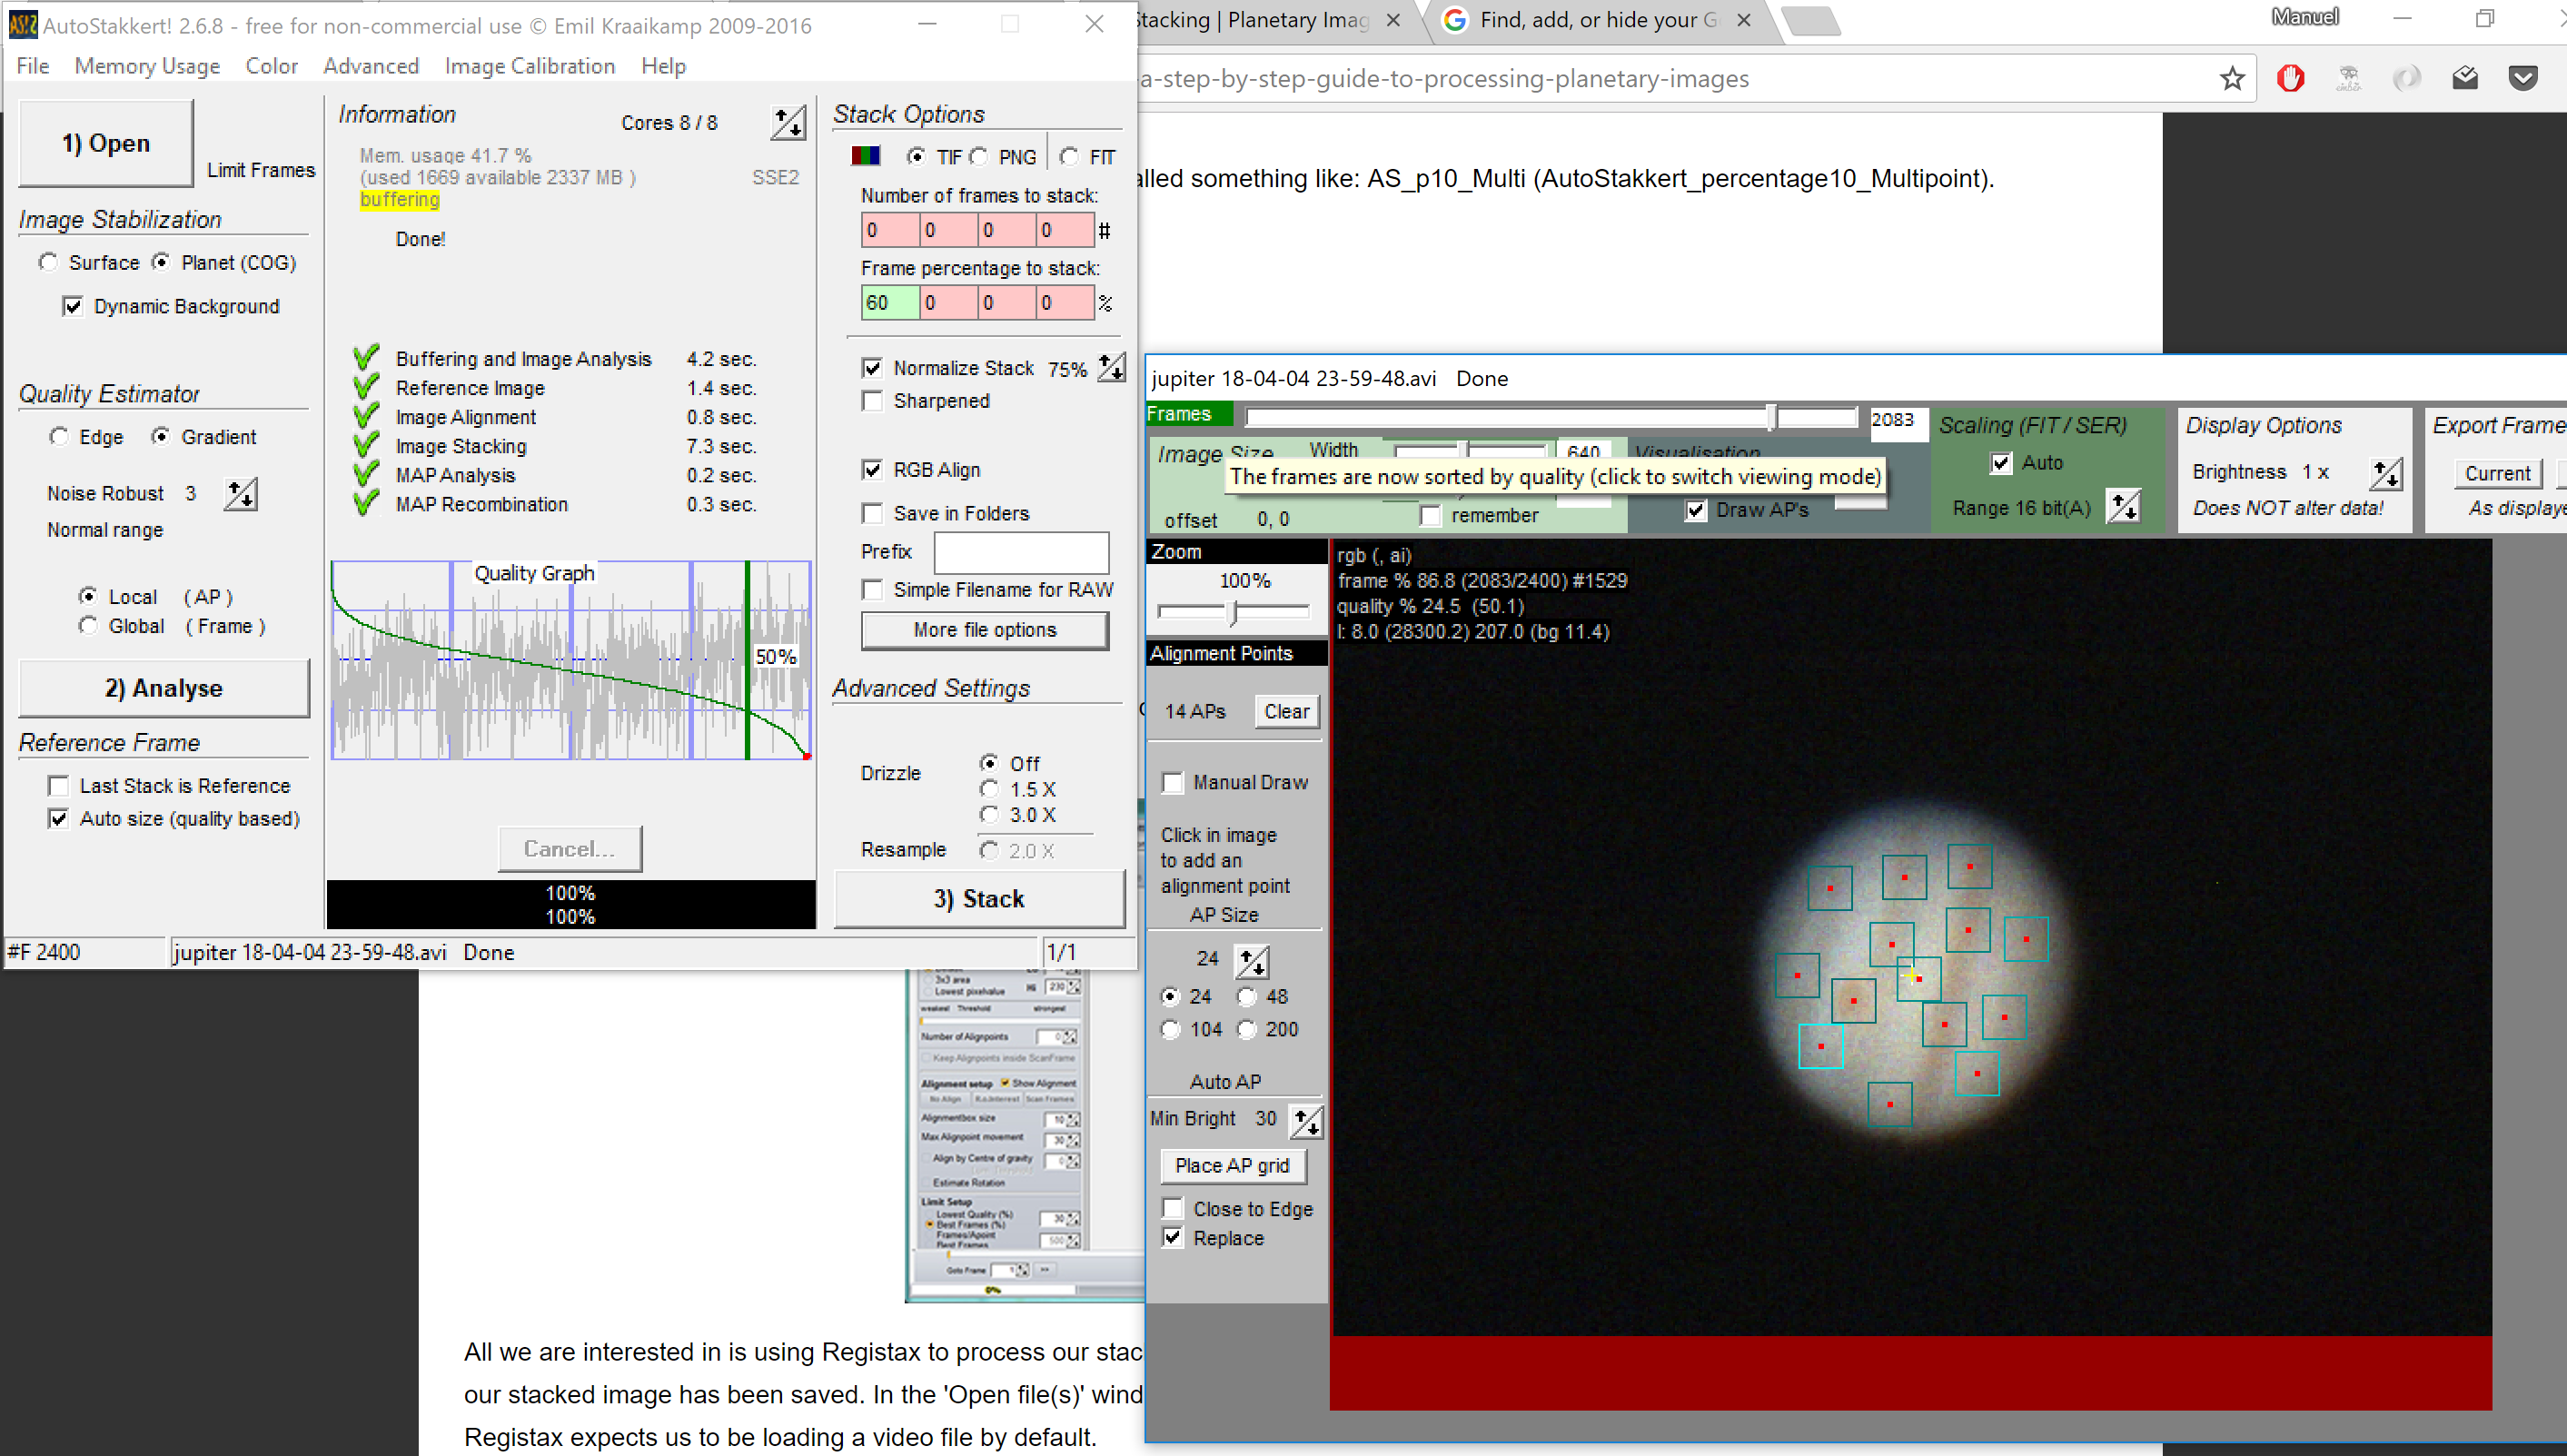This screenshot has width=2567, height=1456.
Task: Toggle Dynamic Background checkbox
Action: coord(72,306)
